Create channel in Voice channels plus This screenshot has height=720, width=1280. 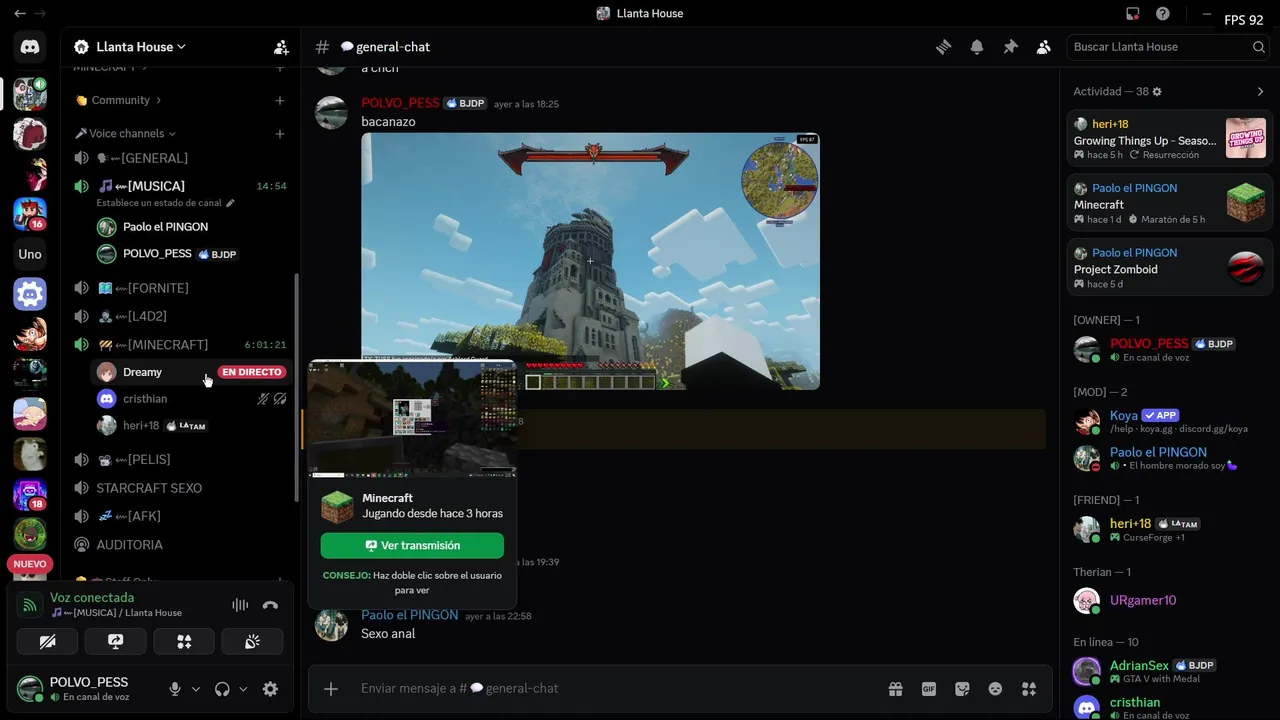click(x=280, y=133)
